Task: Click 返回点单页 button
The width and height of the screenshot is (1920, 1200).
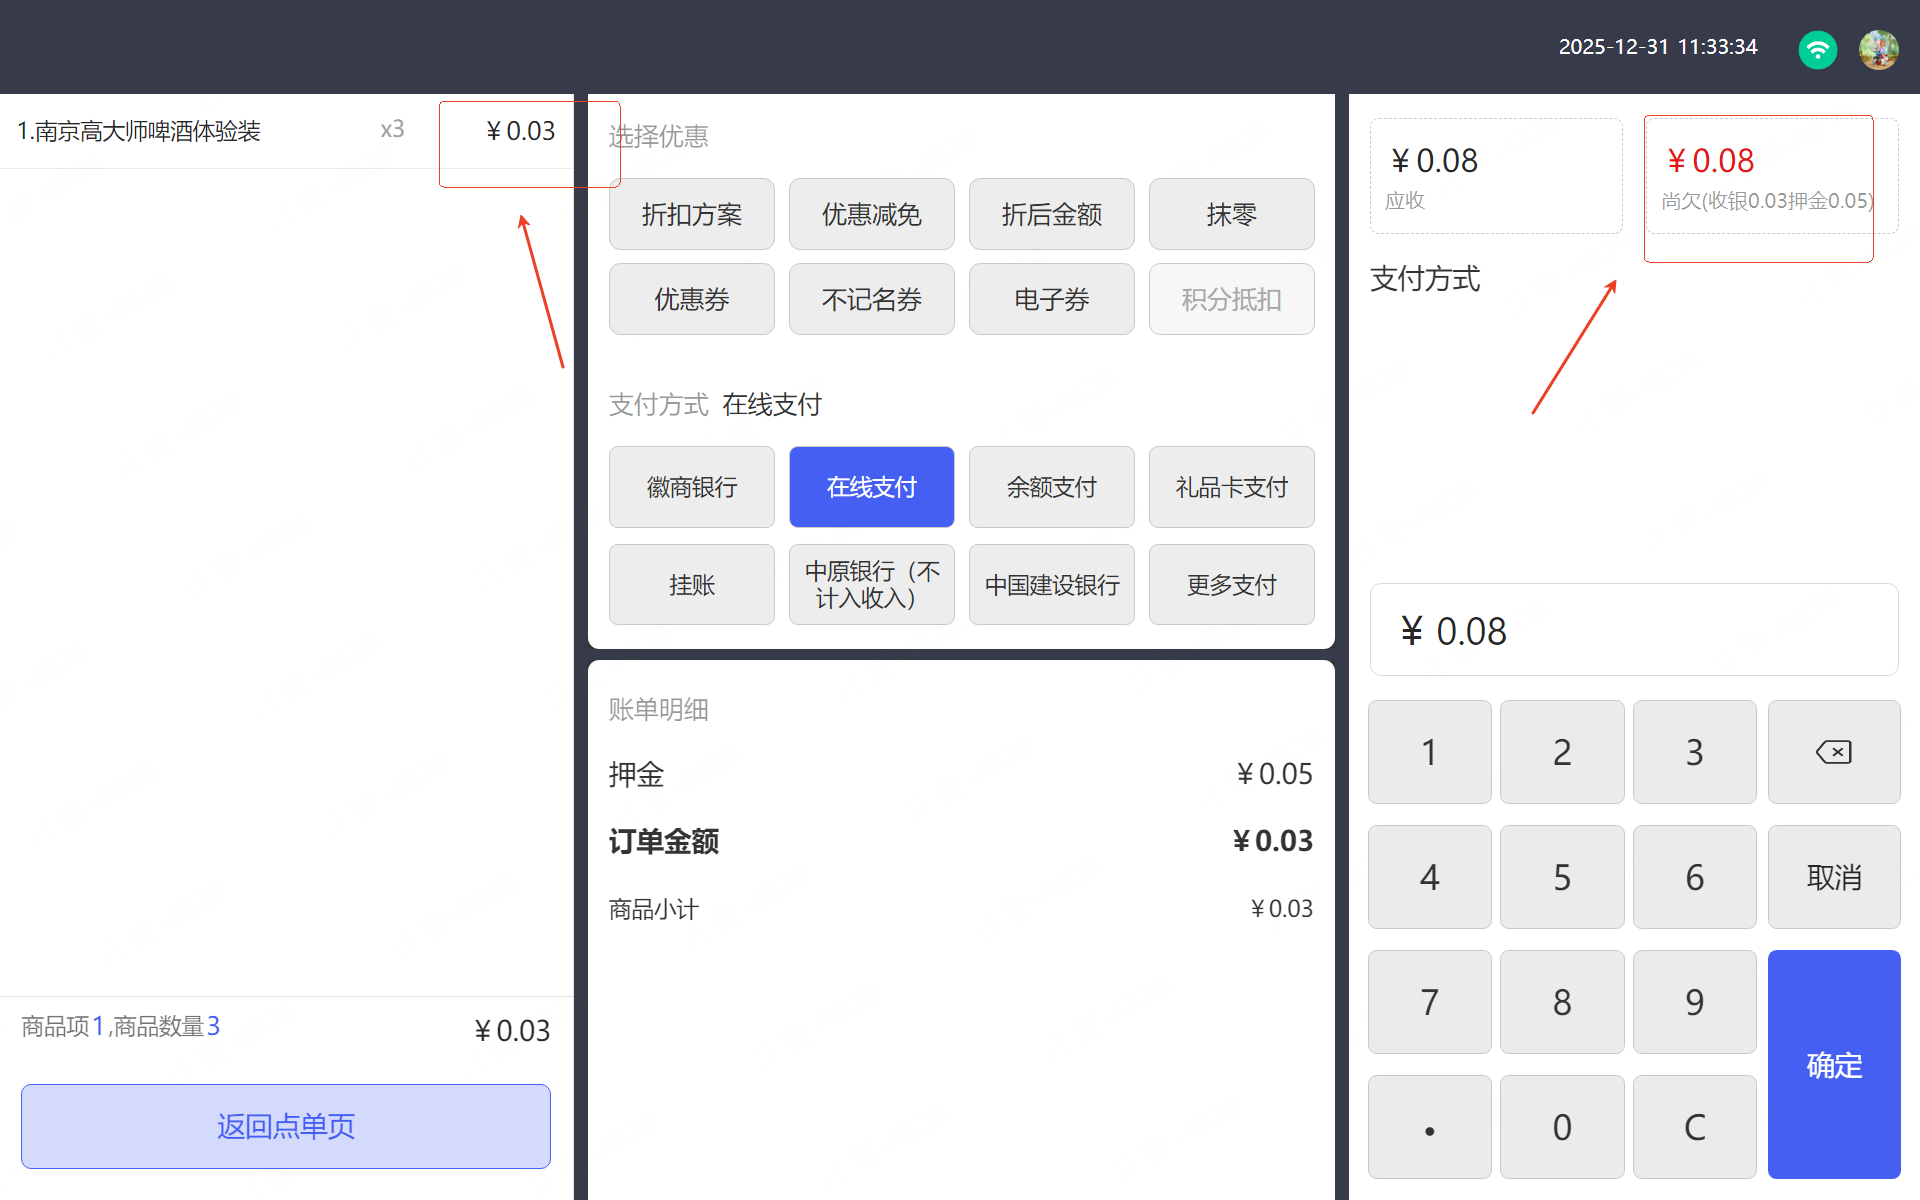Action: point(286,1126)
